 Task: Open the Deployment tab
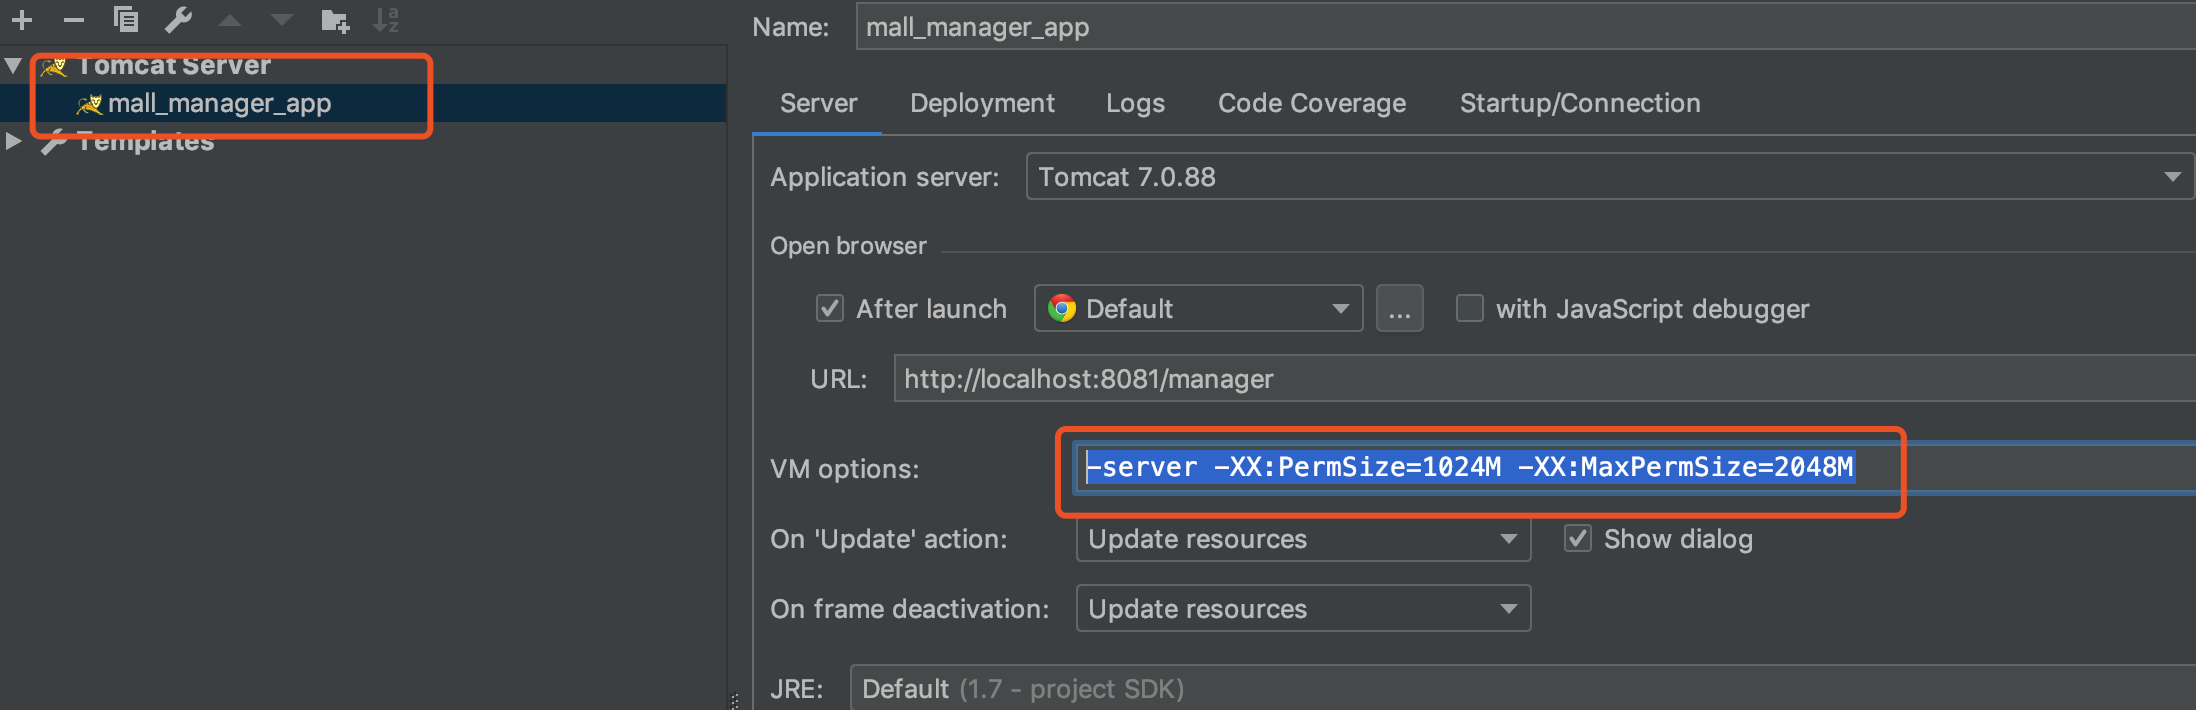[x=982, y=103]
